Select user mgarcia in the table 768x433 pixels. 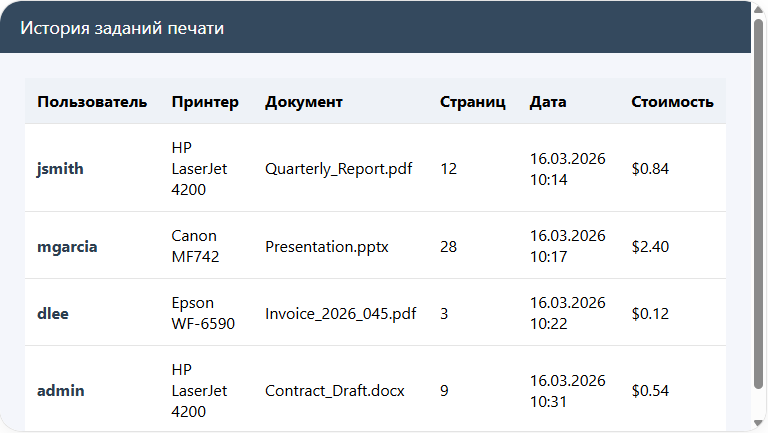(67, 246)
